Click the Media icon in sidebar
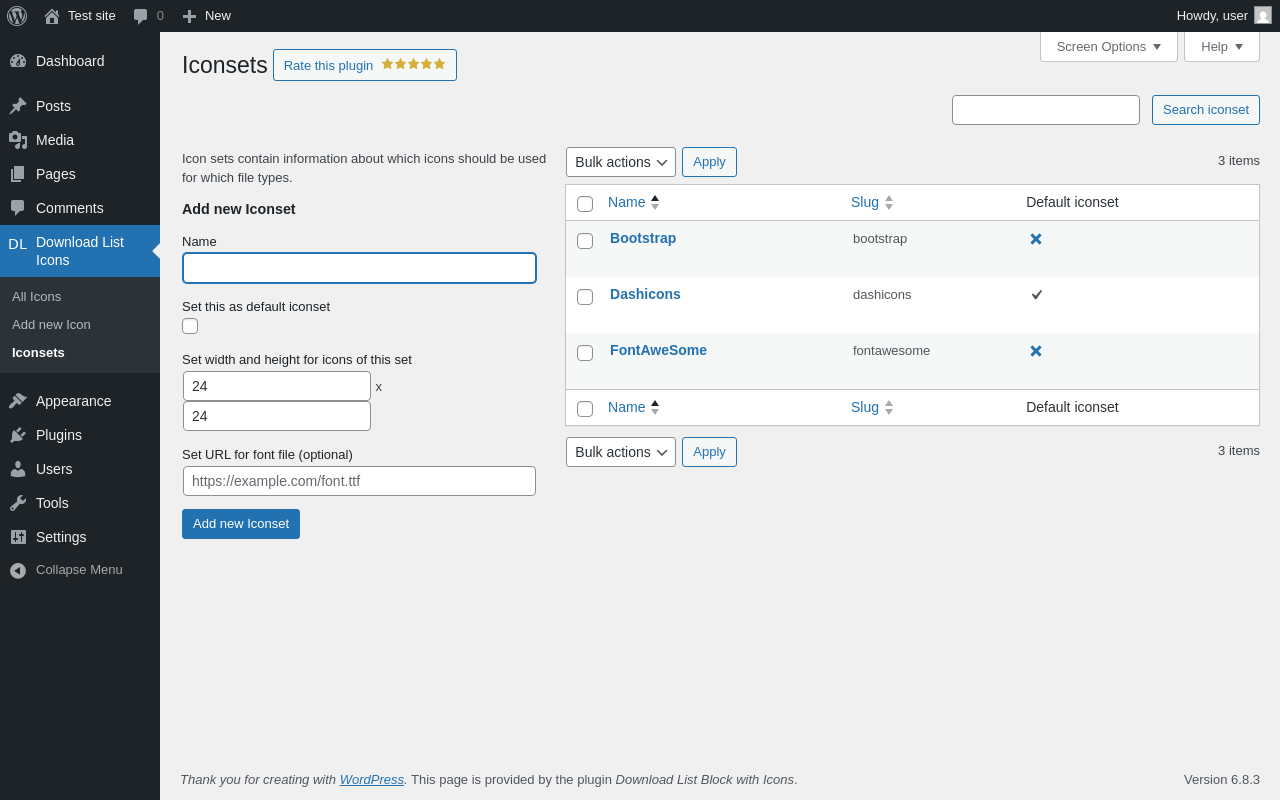Image resolution: width=1280 pixels, height=800 pixels. tap(18, 140)
